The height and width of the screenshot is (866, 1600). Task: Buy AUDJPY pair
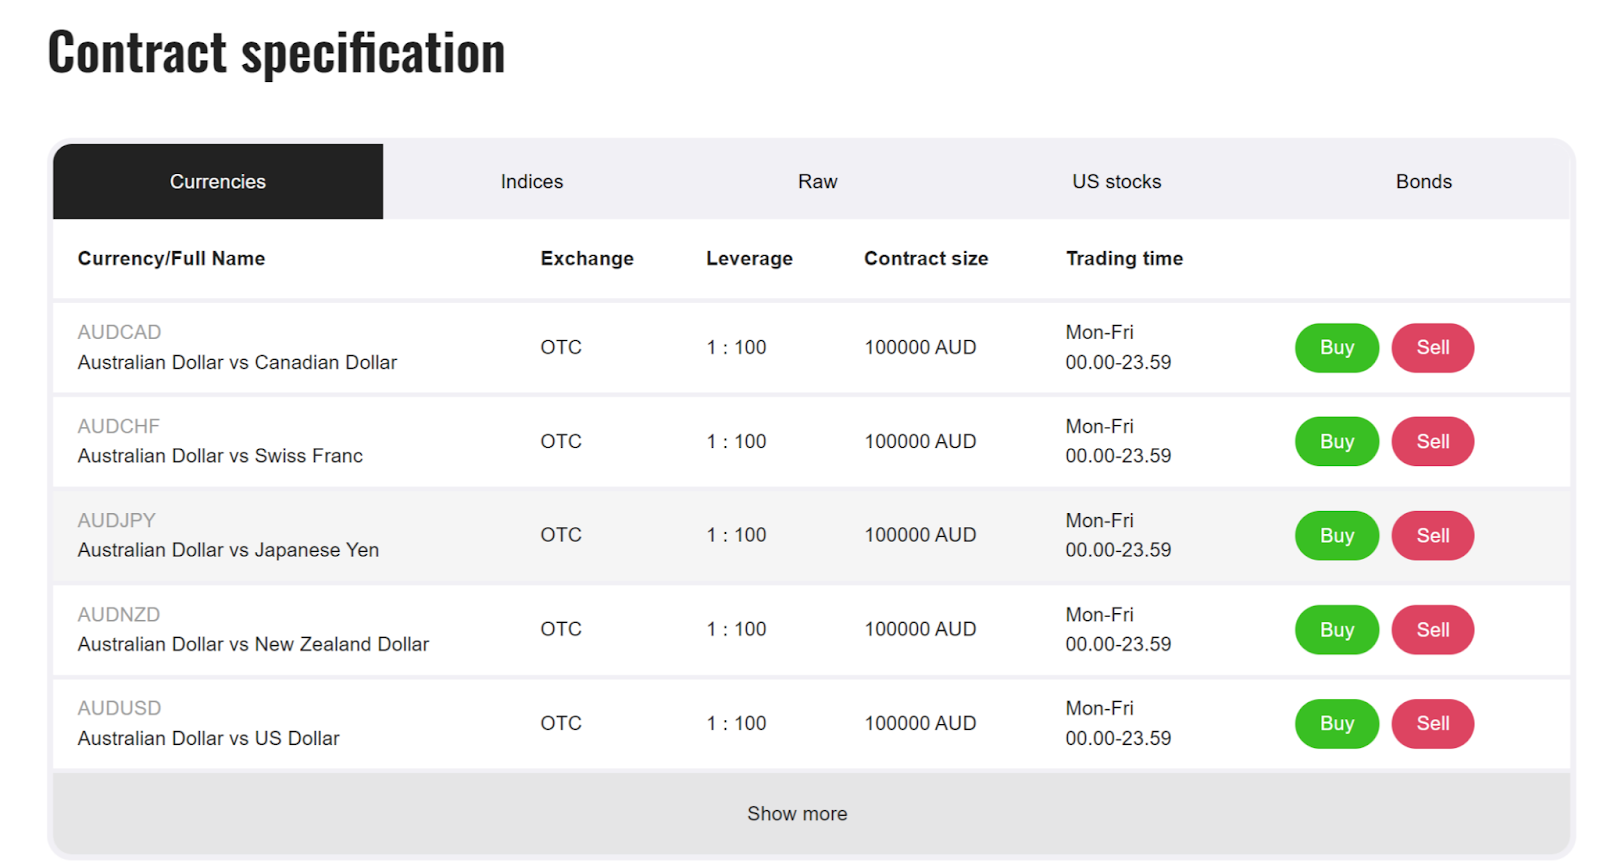click(x=1337, y=535)
